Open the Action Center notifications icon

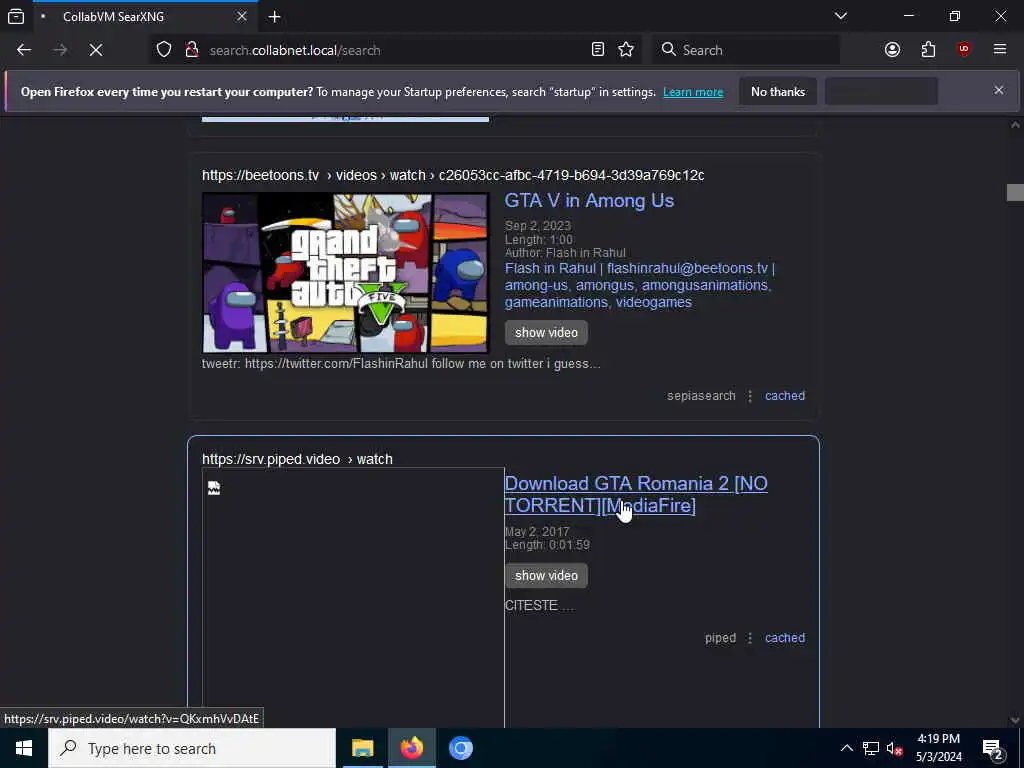pyautogui.click(x=992, y=748)
